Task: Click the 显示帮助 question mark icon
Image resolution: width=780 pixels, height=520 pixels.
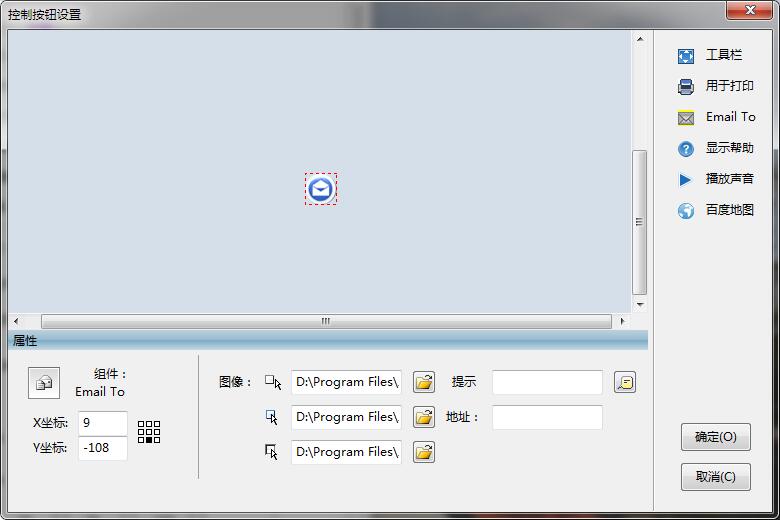Action: pyautogui.click(x=686, y=149)
